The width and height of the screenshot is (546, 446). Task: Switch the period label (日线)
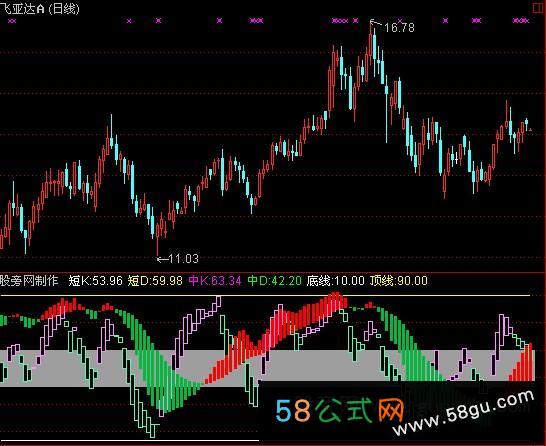tap(64, 8)
